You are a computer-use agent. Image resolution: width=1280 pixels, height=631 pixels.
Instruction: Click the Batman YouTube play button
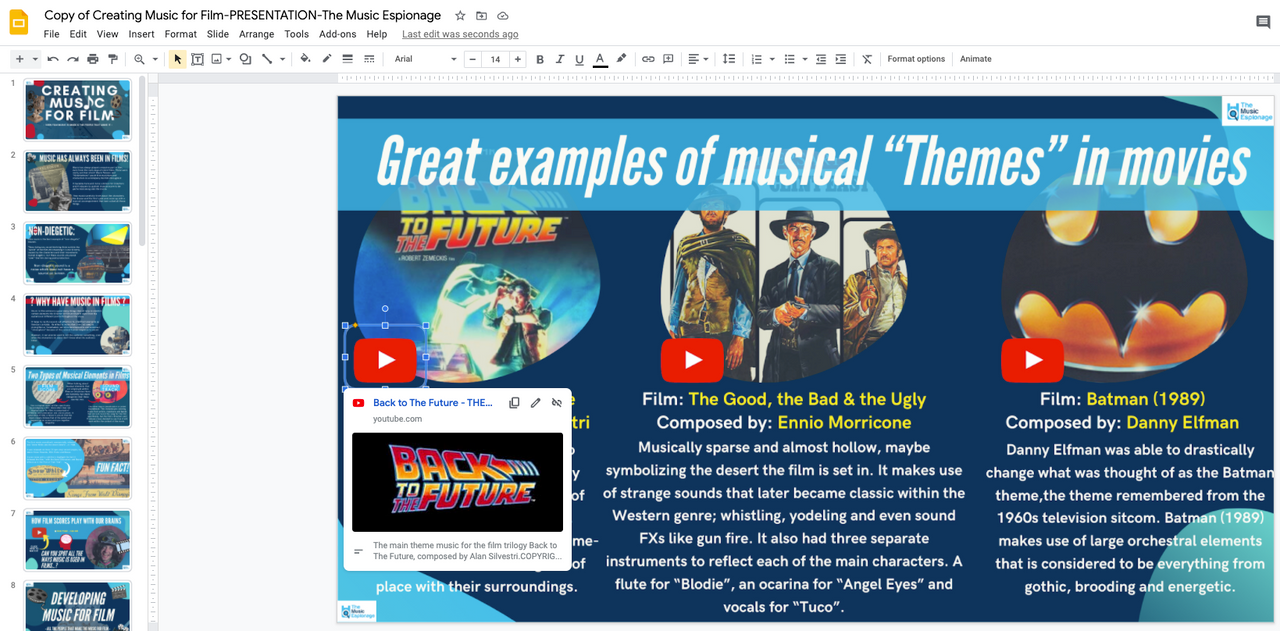point(1032,360)
